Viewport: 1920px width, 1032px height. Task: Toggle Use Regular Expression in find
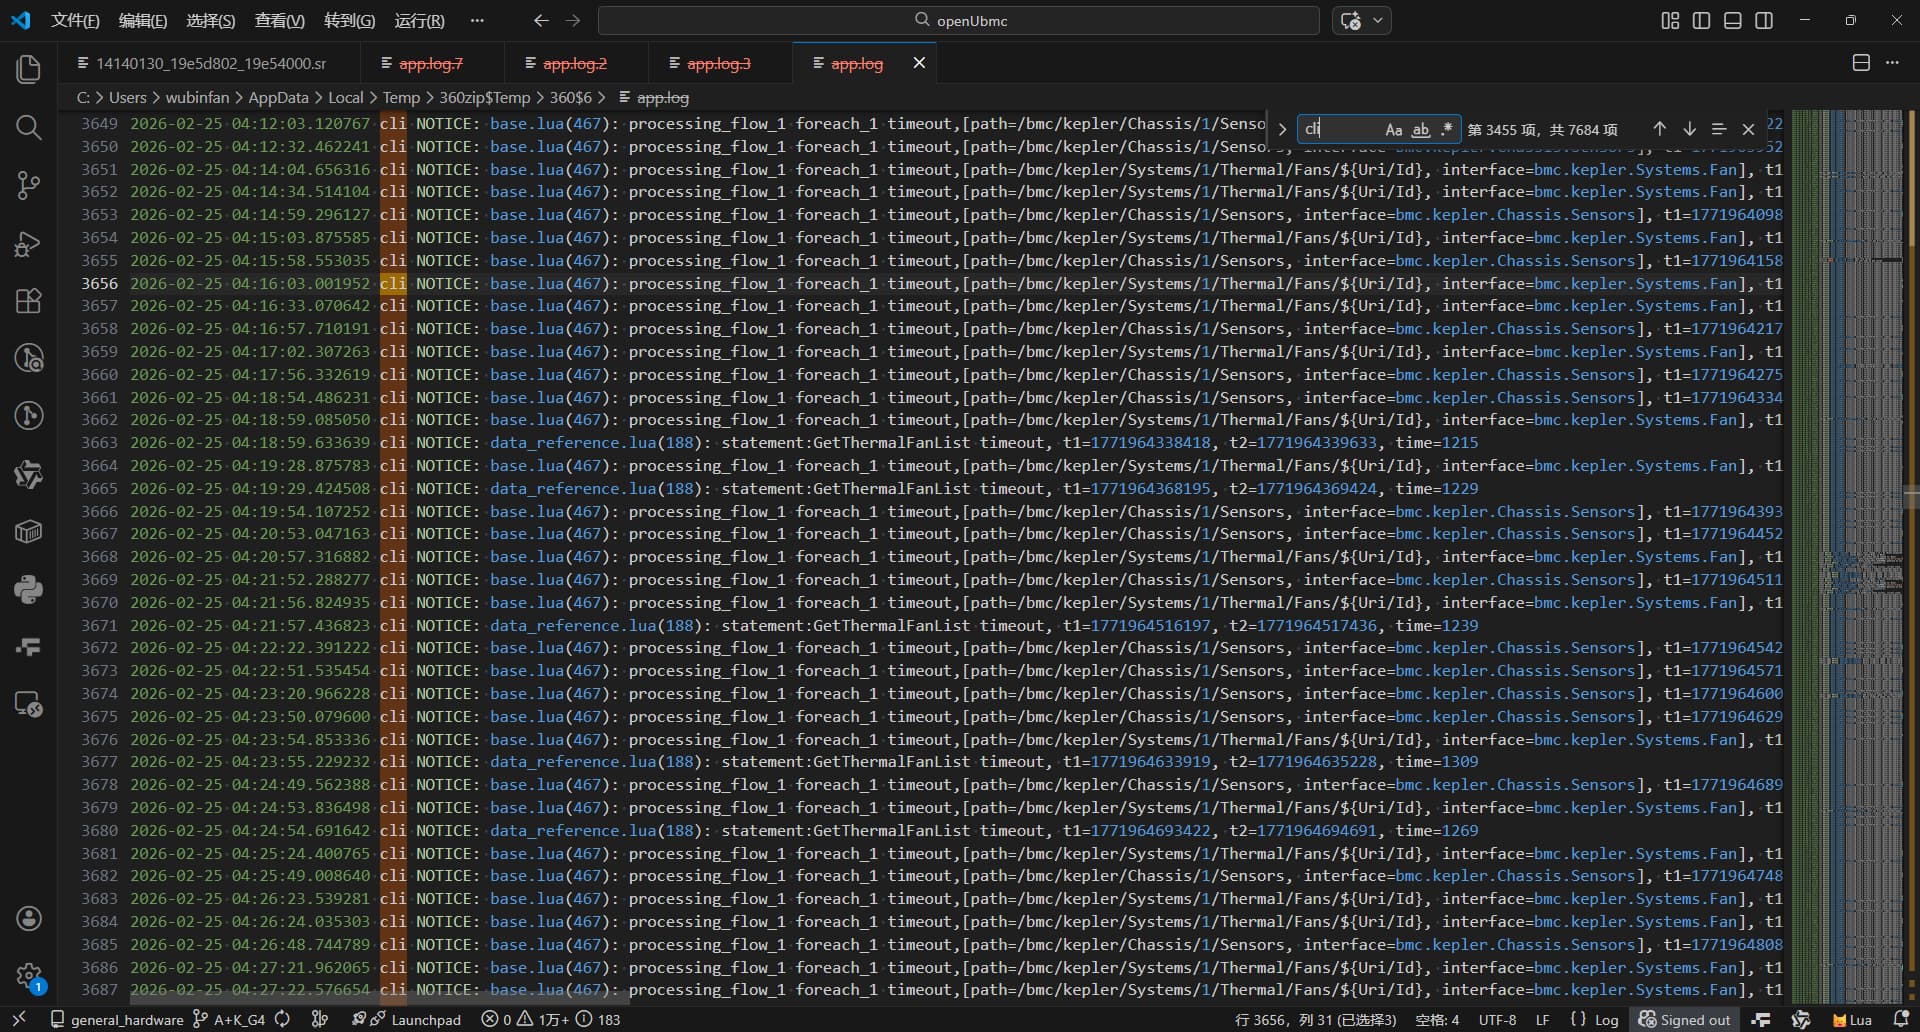pos(1446,130)
